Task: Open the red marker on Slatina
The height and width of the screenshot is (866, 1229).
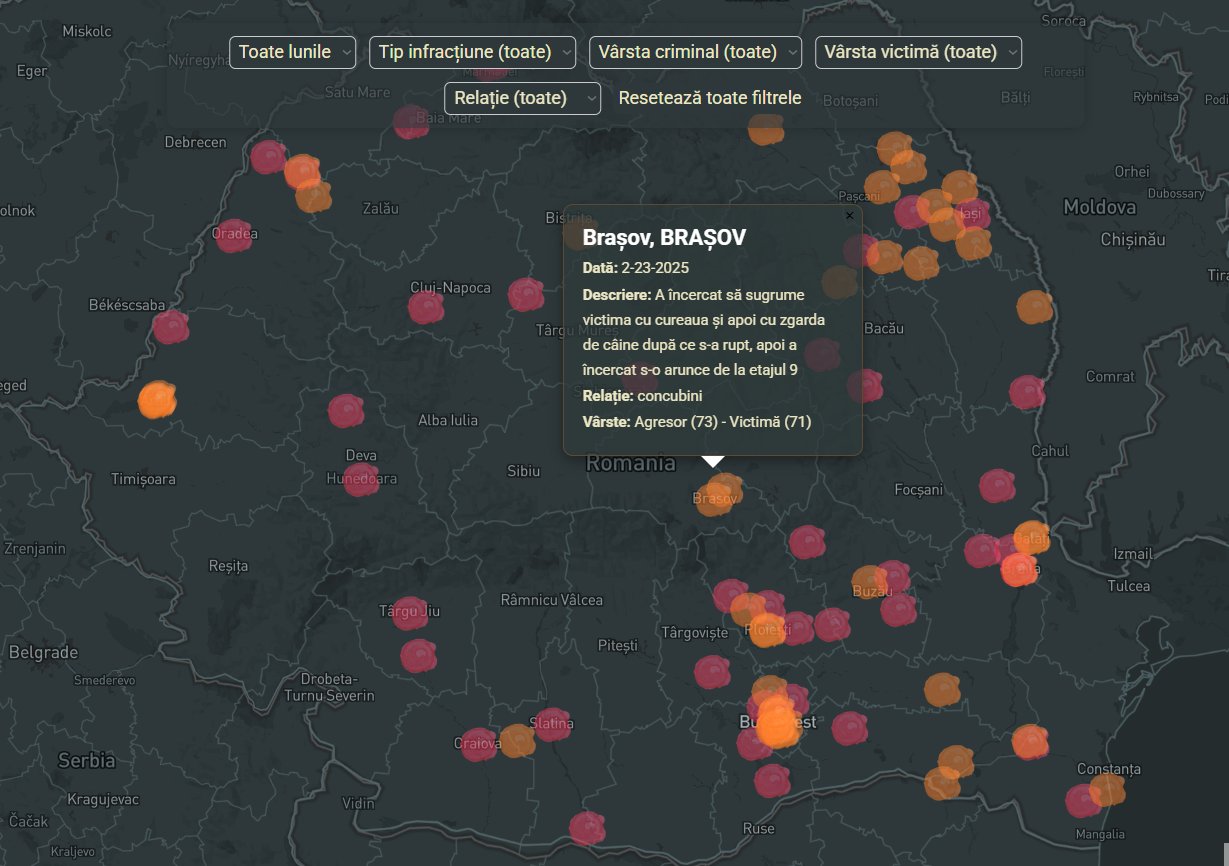Action: tap(552, 724)
